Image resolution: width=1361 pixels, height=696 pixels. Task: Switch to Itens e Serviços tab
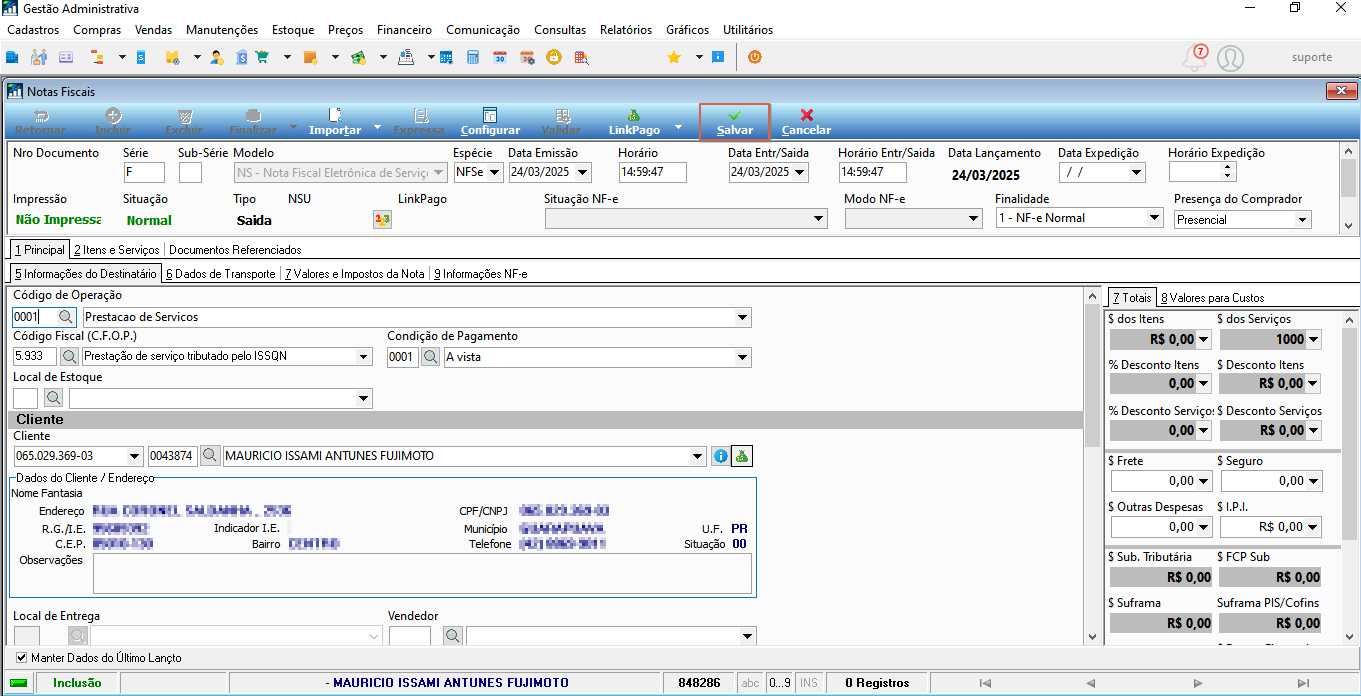(116, 249)
